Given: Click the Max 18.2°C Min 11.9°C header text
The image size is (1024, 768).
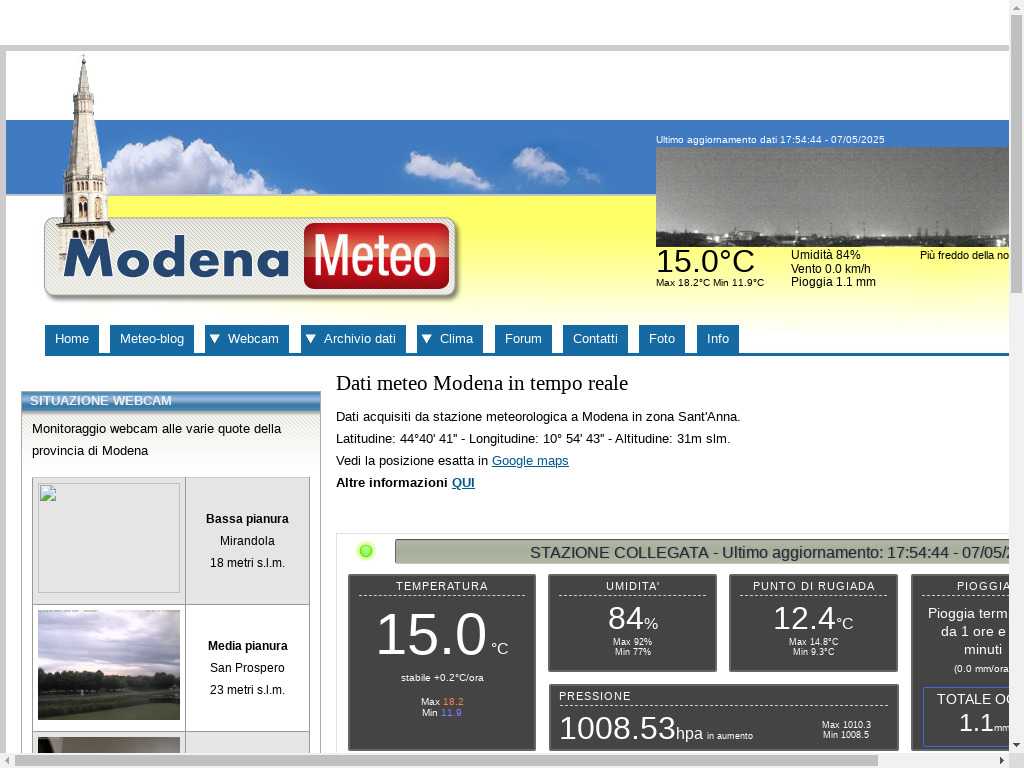Looking at the screenshot, I should click(x=710, y=283).
